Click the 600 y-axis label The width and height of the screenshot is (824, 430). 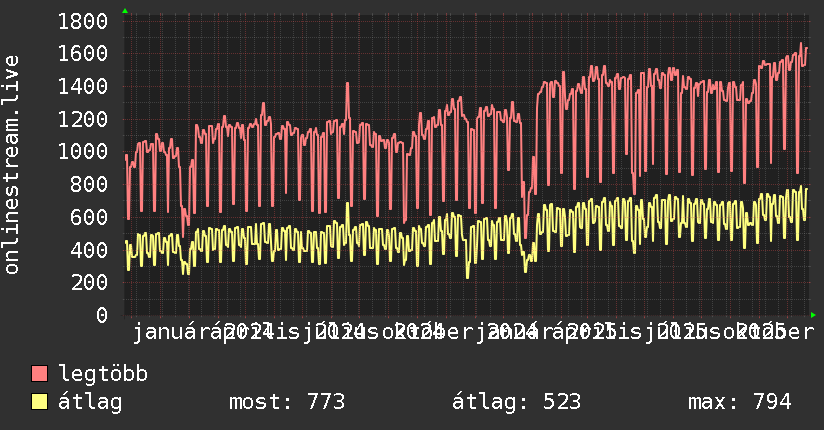coord(89,217)
